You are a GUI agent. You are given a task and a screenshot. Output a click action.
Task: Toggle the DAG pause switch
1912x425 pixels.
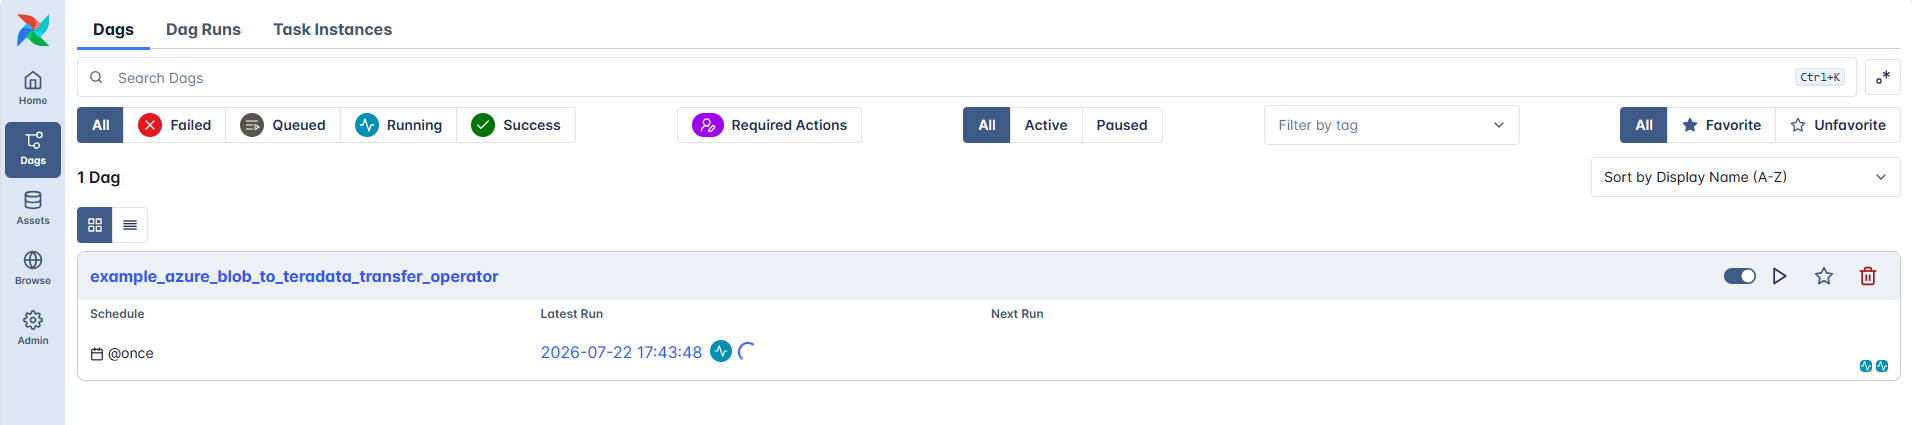pos(1740,276)
